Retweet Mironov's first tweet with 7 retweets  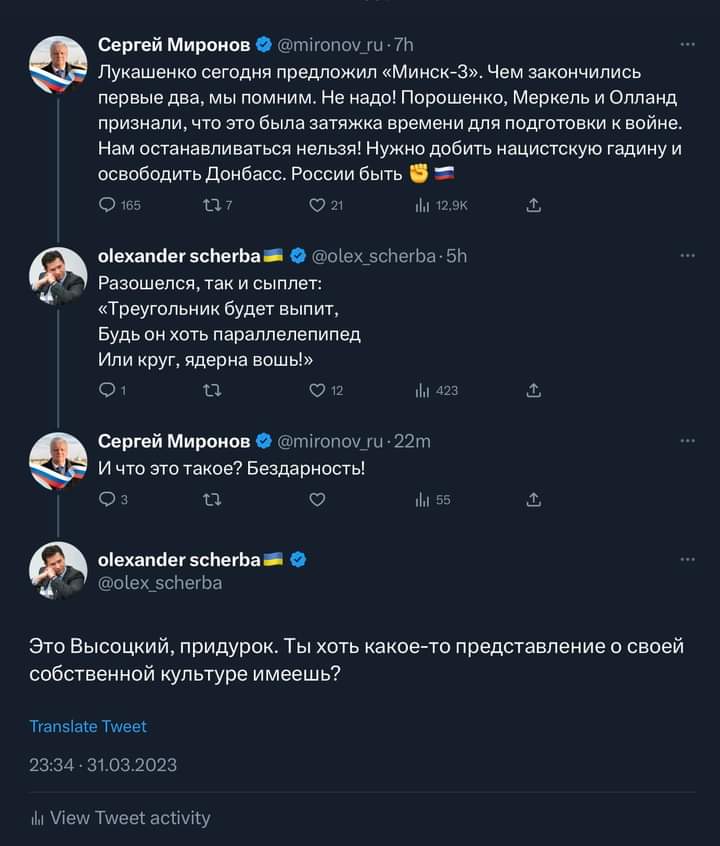[x=212, y=206]
